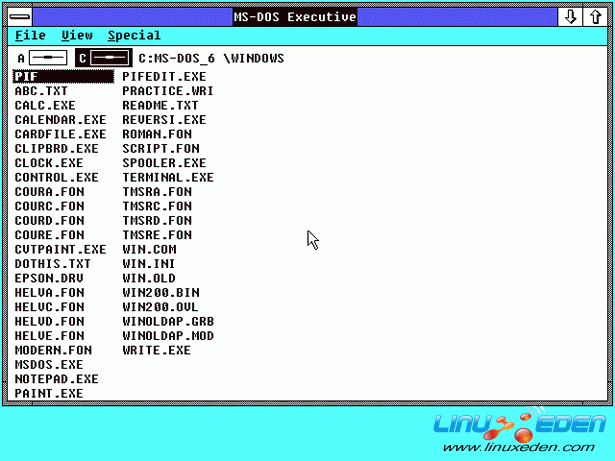Select TMSRA.FON font file

point(157,192)
